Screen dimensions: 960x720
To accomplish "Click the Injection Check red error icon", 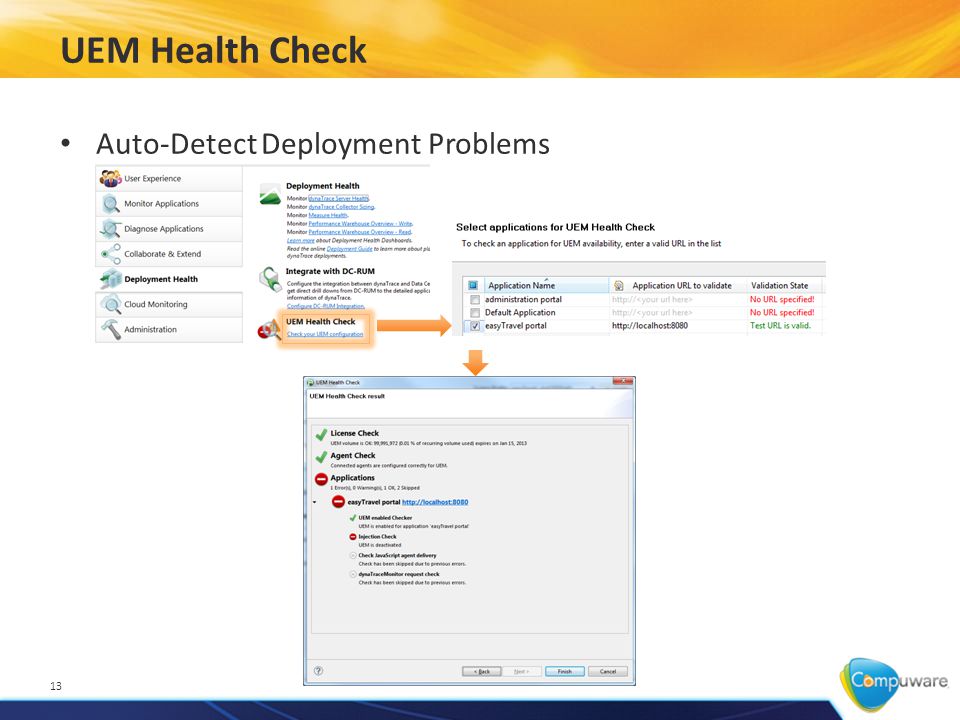I will point(353,537).
